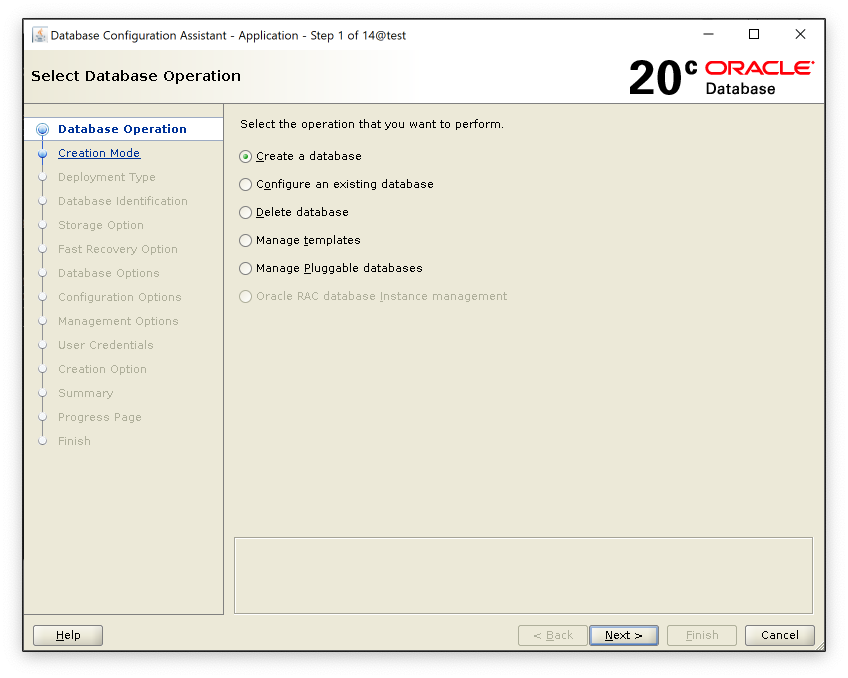
Task: Click the Finish step in sidebar
Action: 74,441
